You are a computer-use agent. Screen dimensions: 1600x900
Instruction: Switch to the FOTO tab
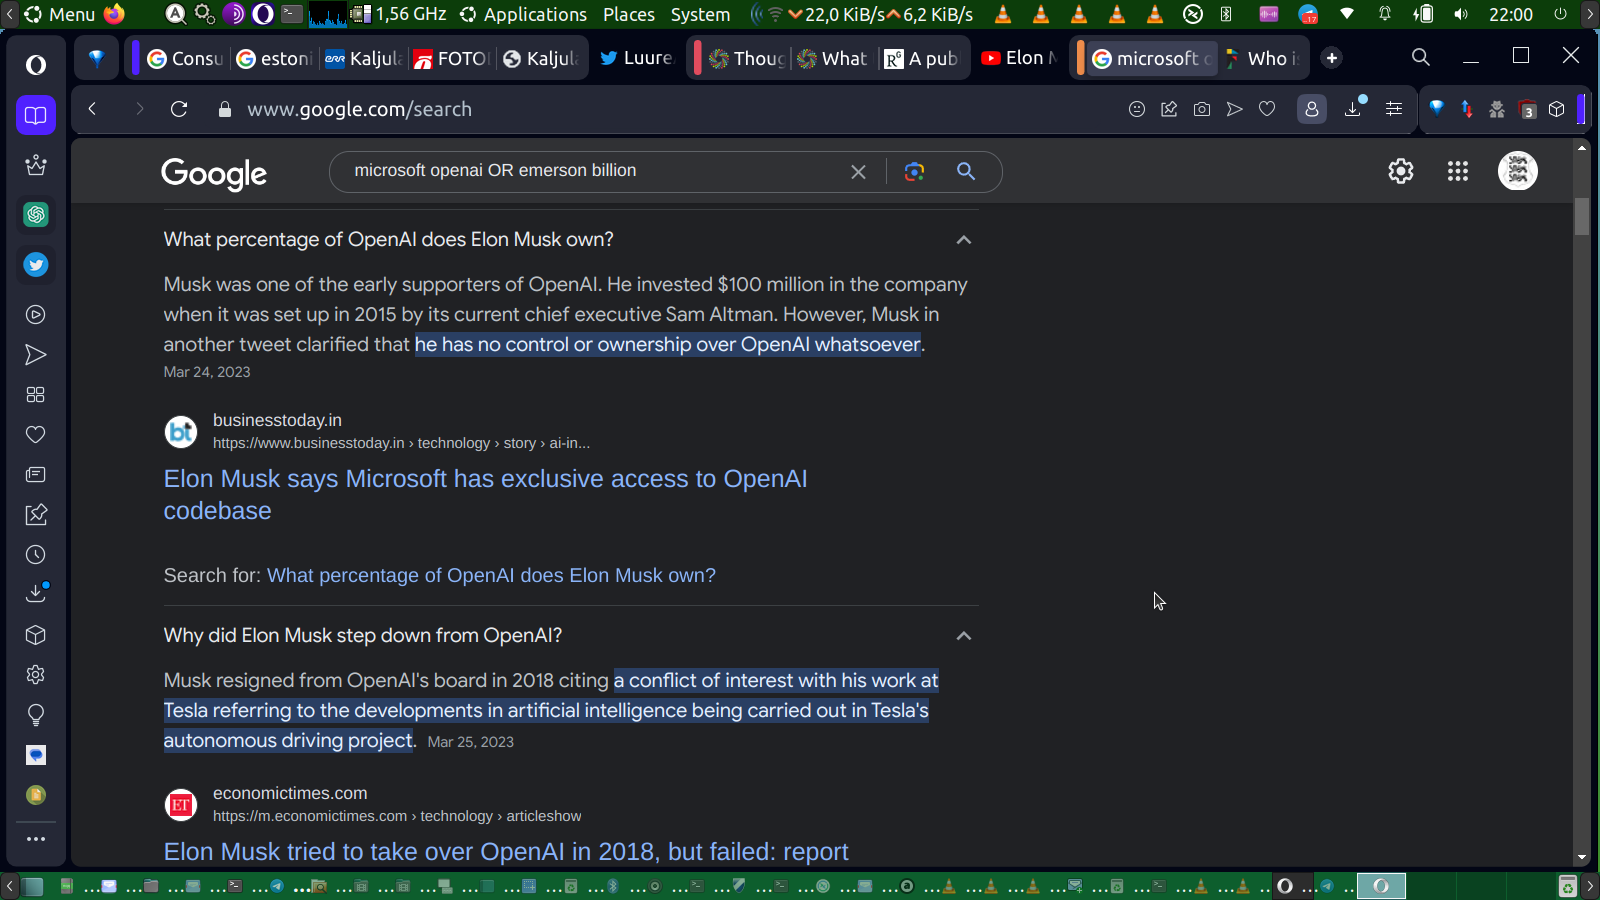point(451,58)
